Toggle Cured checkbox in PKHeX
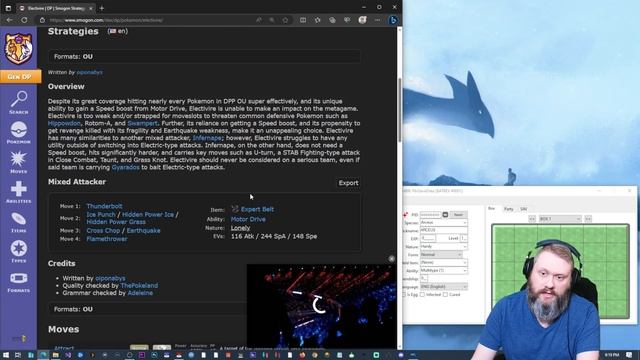 pyautogui.click(x=445, y=294)
